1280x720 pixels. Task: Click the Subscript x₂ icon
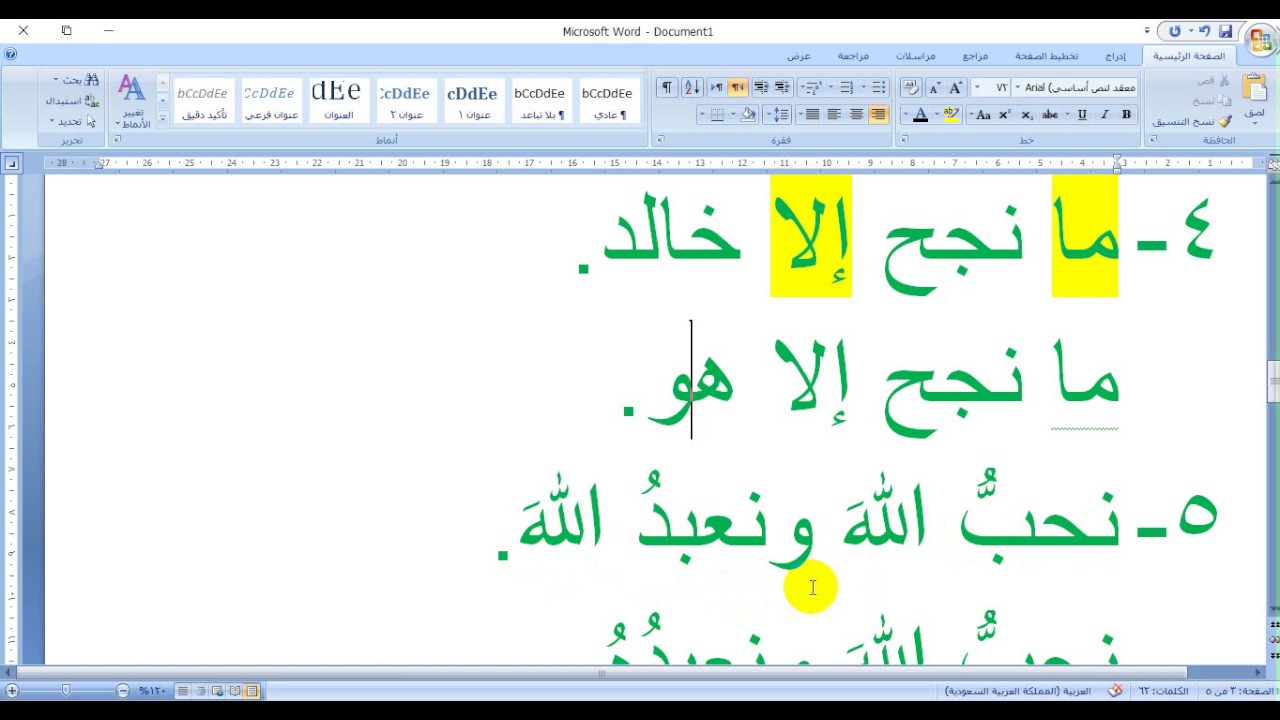point(1026,115)
